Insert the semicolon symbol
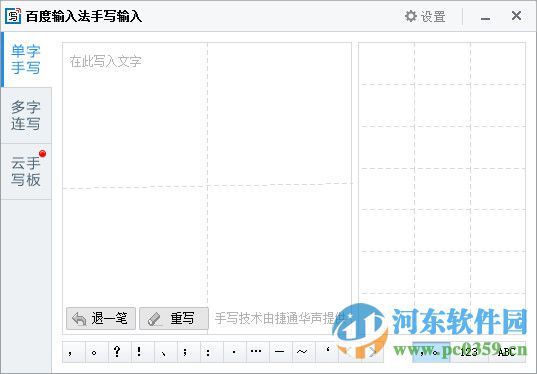Image resolution: width=537 pixels, height=374 pixels. click(188, 352)
